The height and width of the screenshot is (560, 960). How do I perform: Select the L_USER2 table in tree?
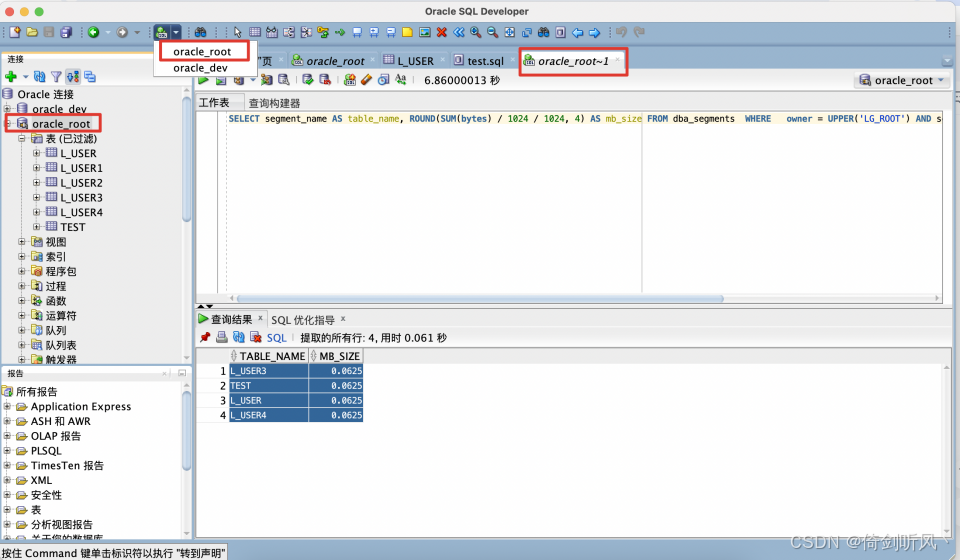coord(81,182)
